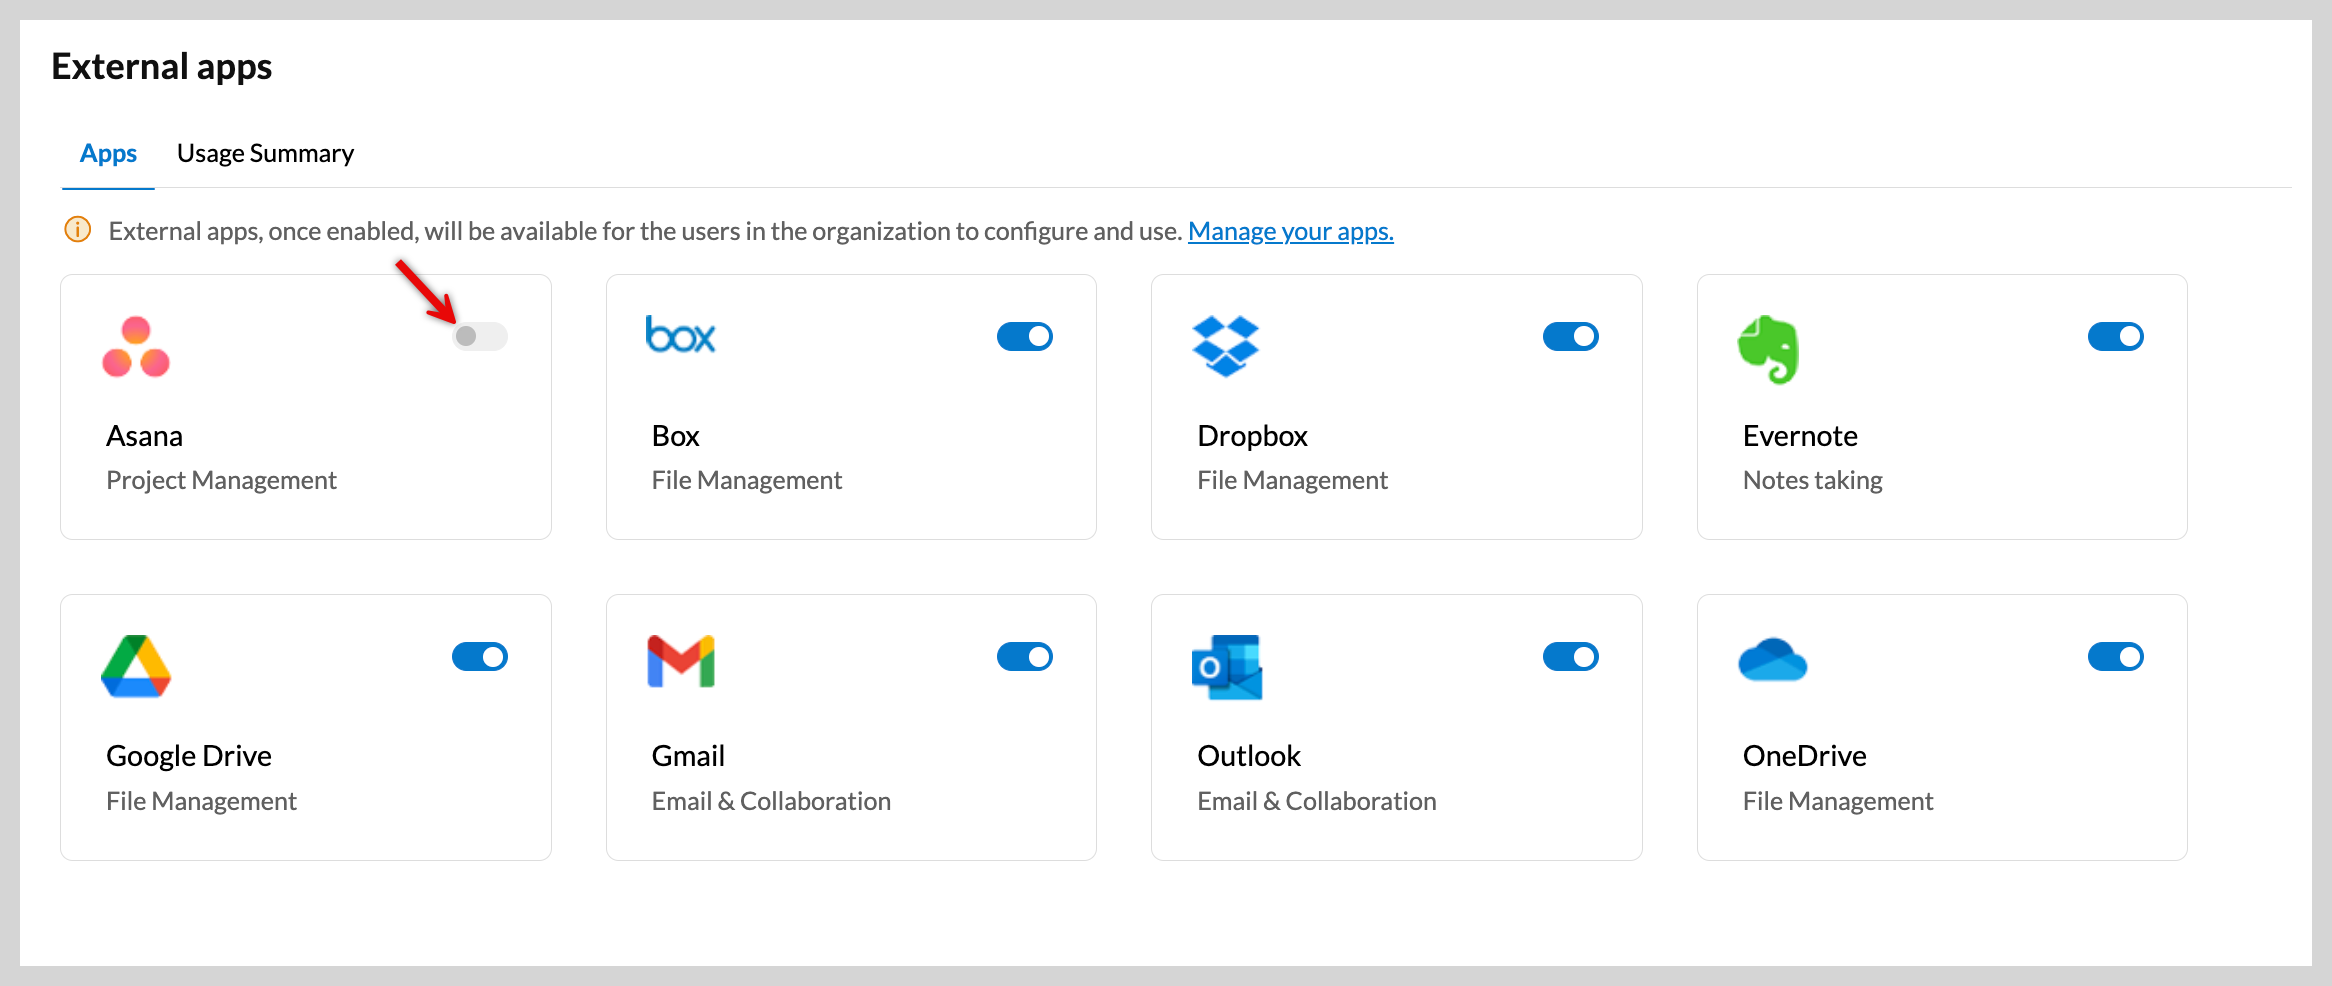Open the Manage your apps link

(1290, 231)
